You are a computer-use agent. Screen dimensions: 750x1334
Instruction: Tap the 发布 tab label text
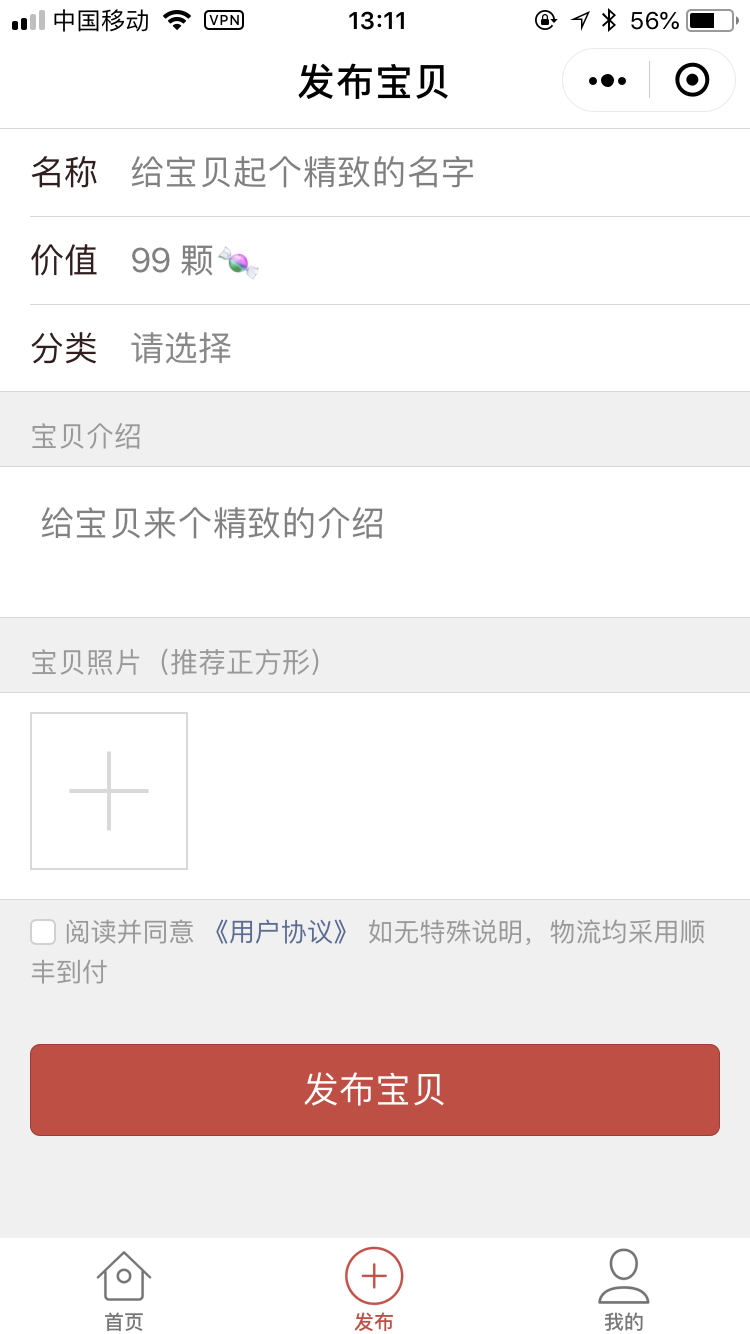(374, 1321)
